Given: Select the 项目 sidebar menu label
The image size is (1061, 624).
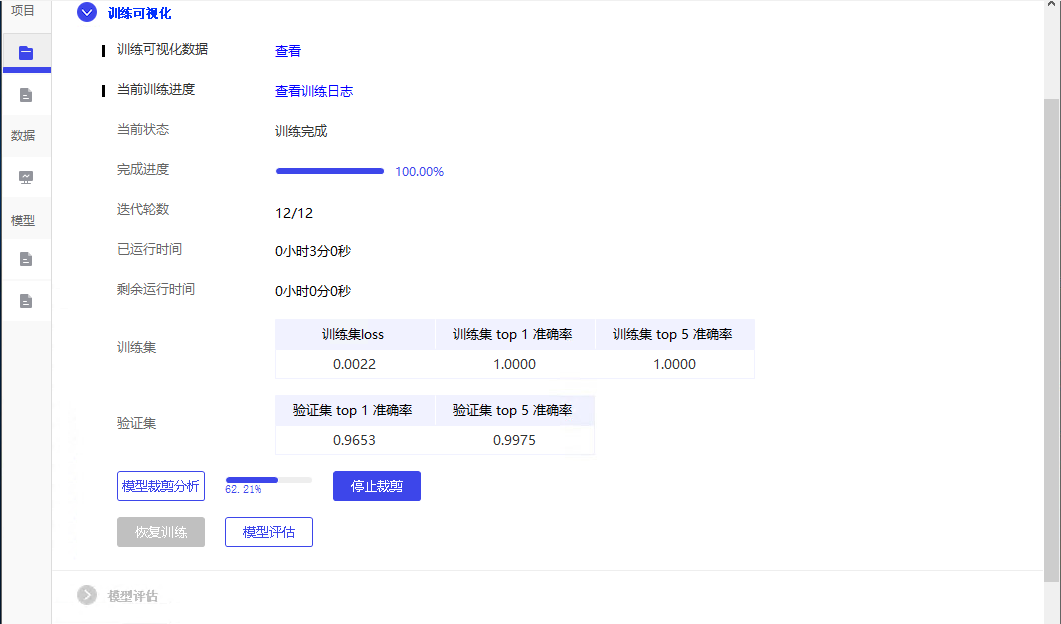Looking at the screenshot, I should (x=23, y=11).
